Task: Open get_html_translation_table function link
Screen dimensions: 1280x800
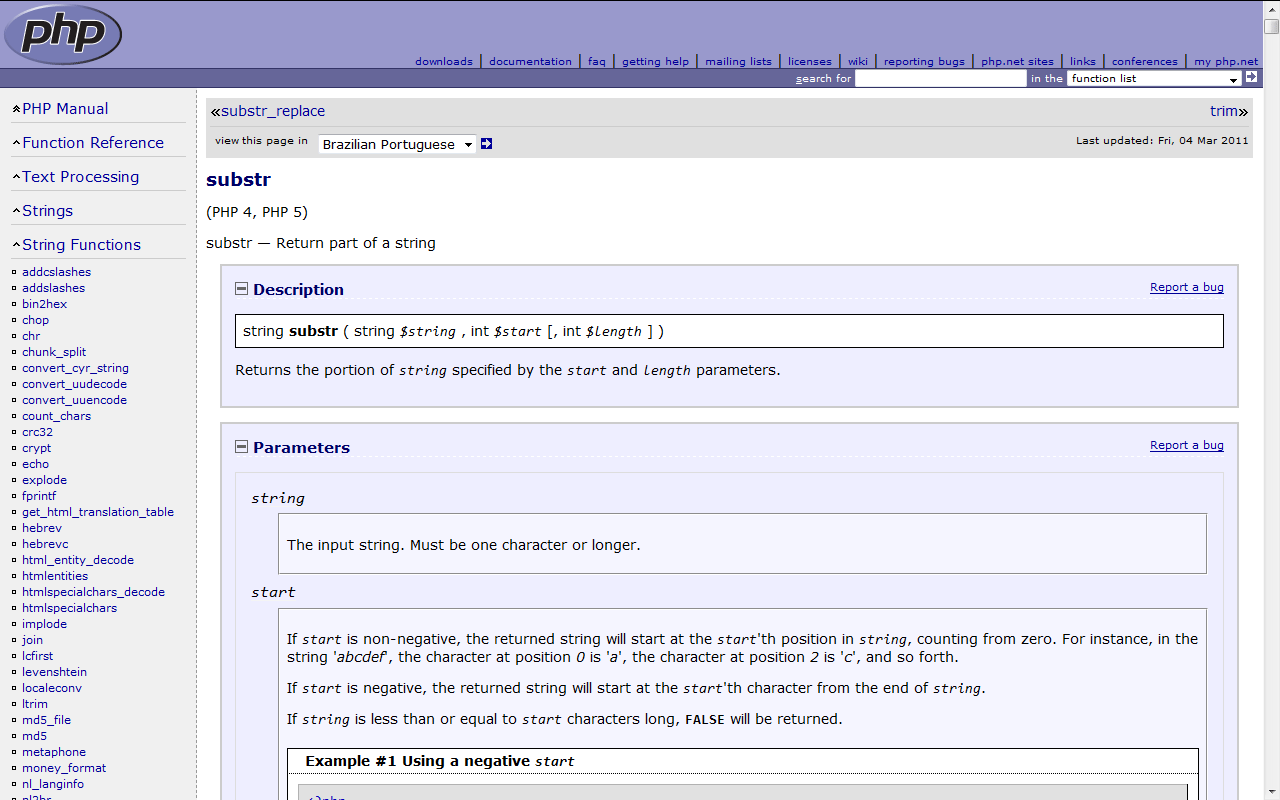Action: 98,512
